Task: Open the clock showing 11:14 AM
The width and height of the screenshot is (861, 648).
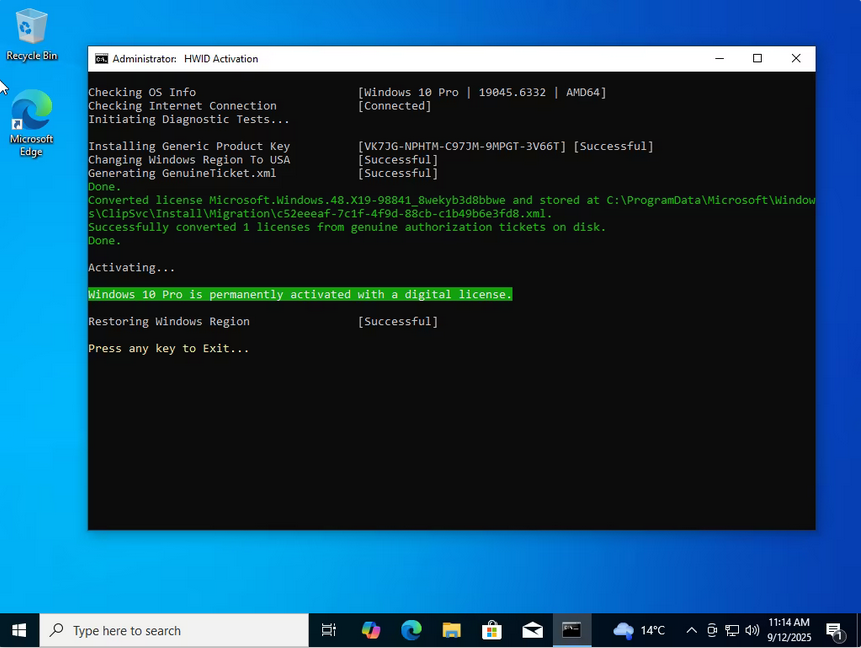Action: [x=789, y=630]
